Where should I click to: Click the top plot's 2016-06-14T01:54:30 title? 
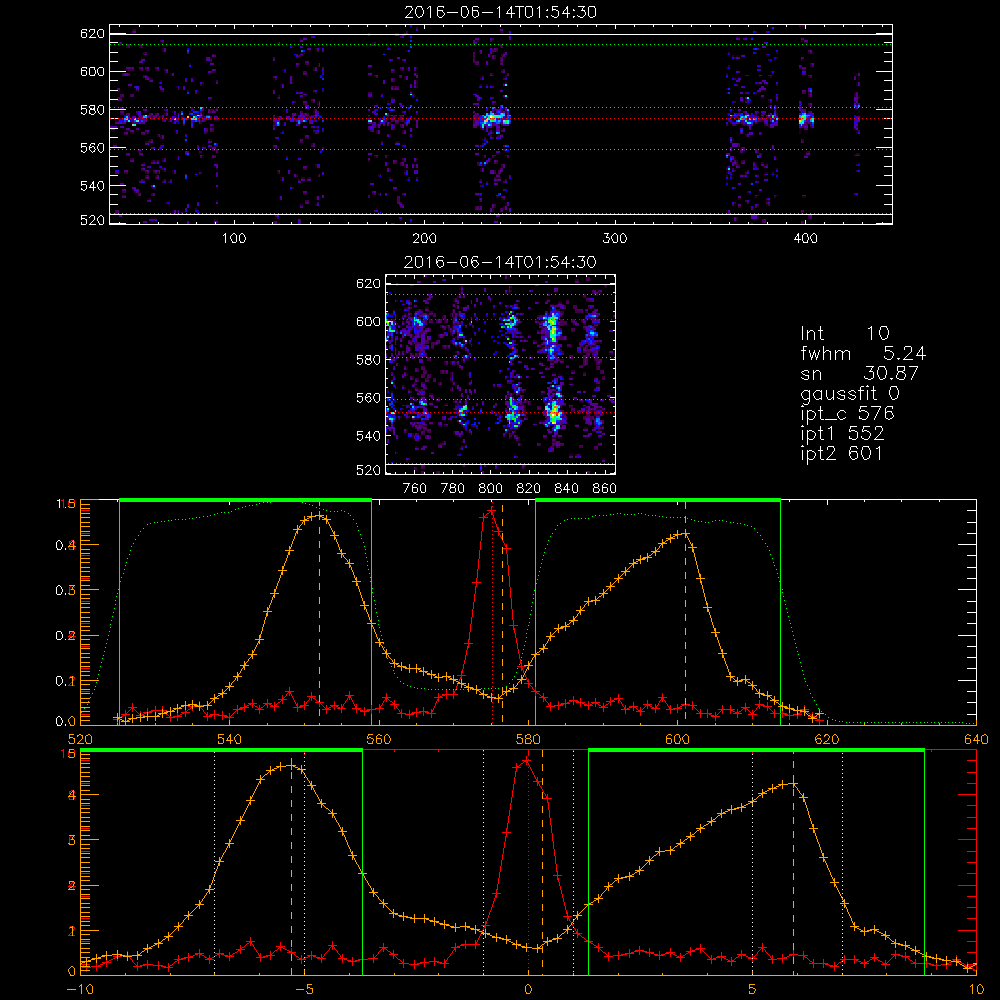point(500,12)
